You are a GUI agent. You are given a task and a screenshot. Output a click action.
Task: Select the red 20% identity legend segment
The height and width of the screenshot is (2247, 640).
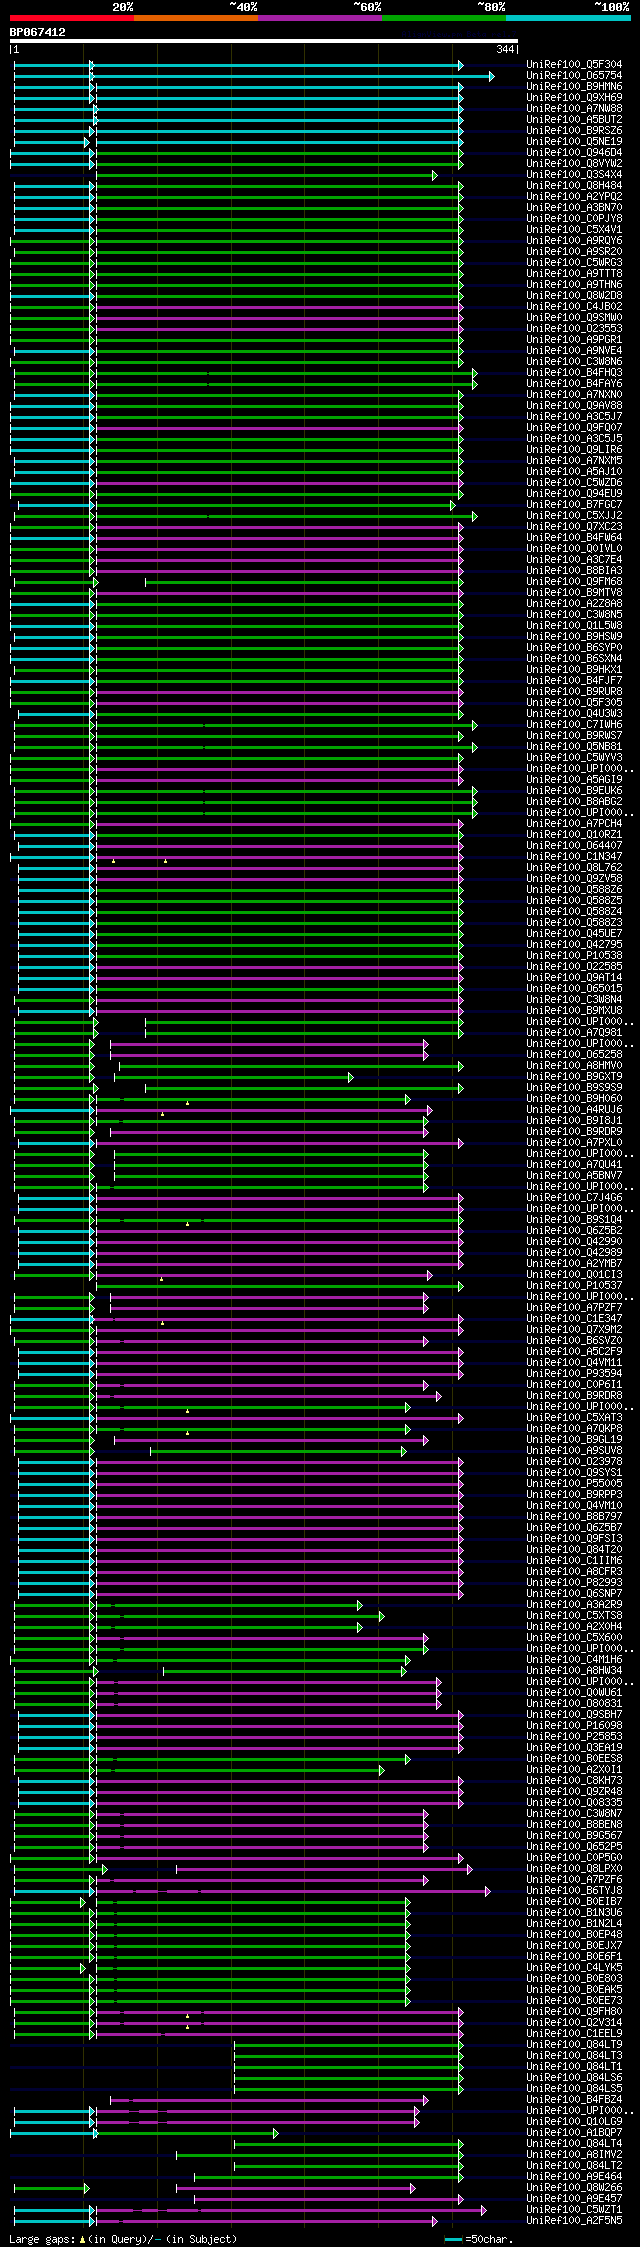[71, 18]
